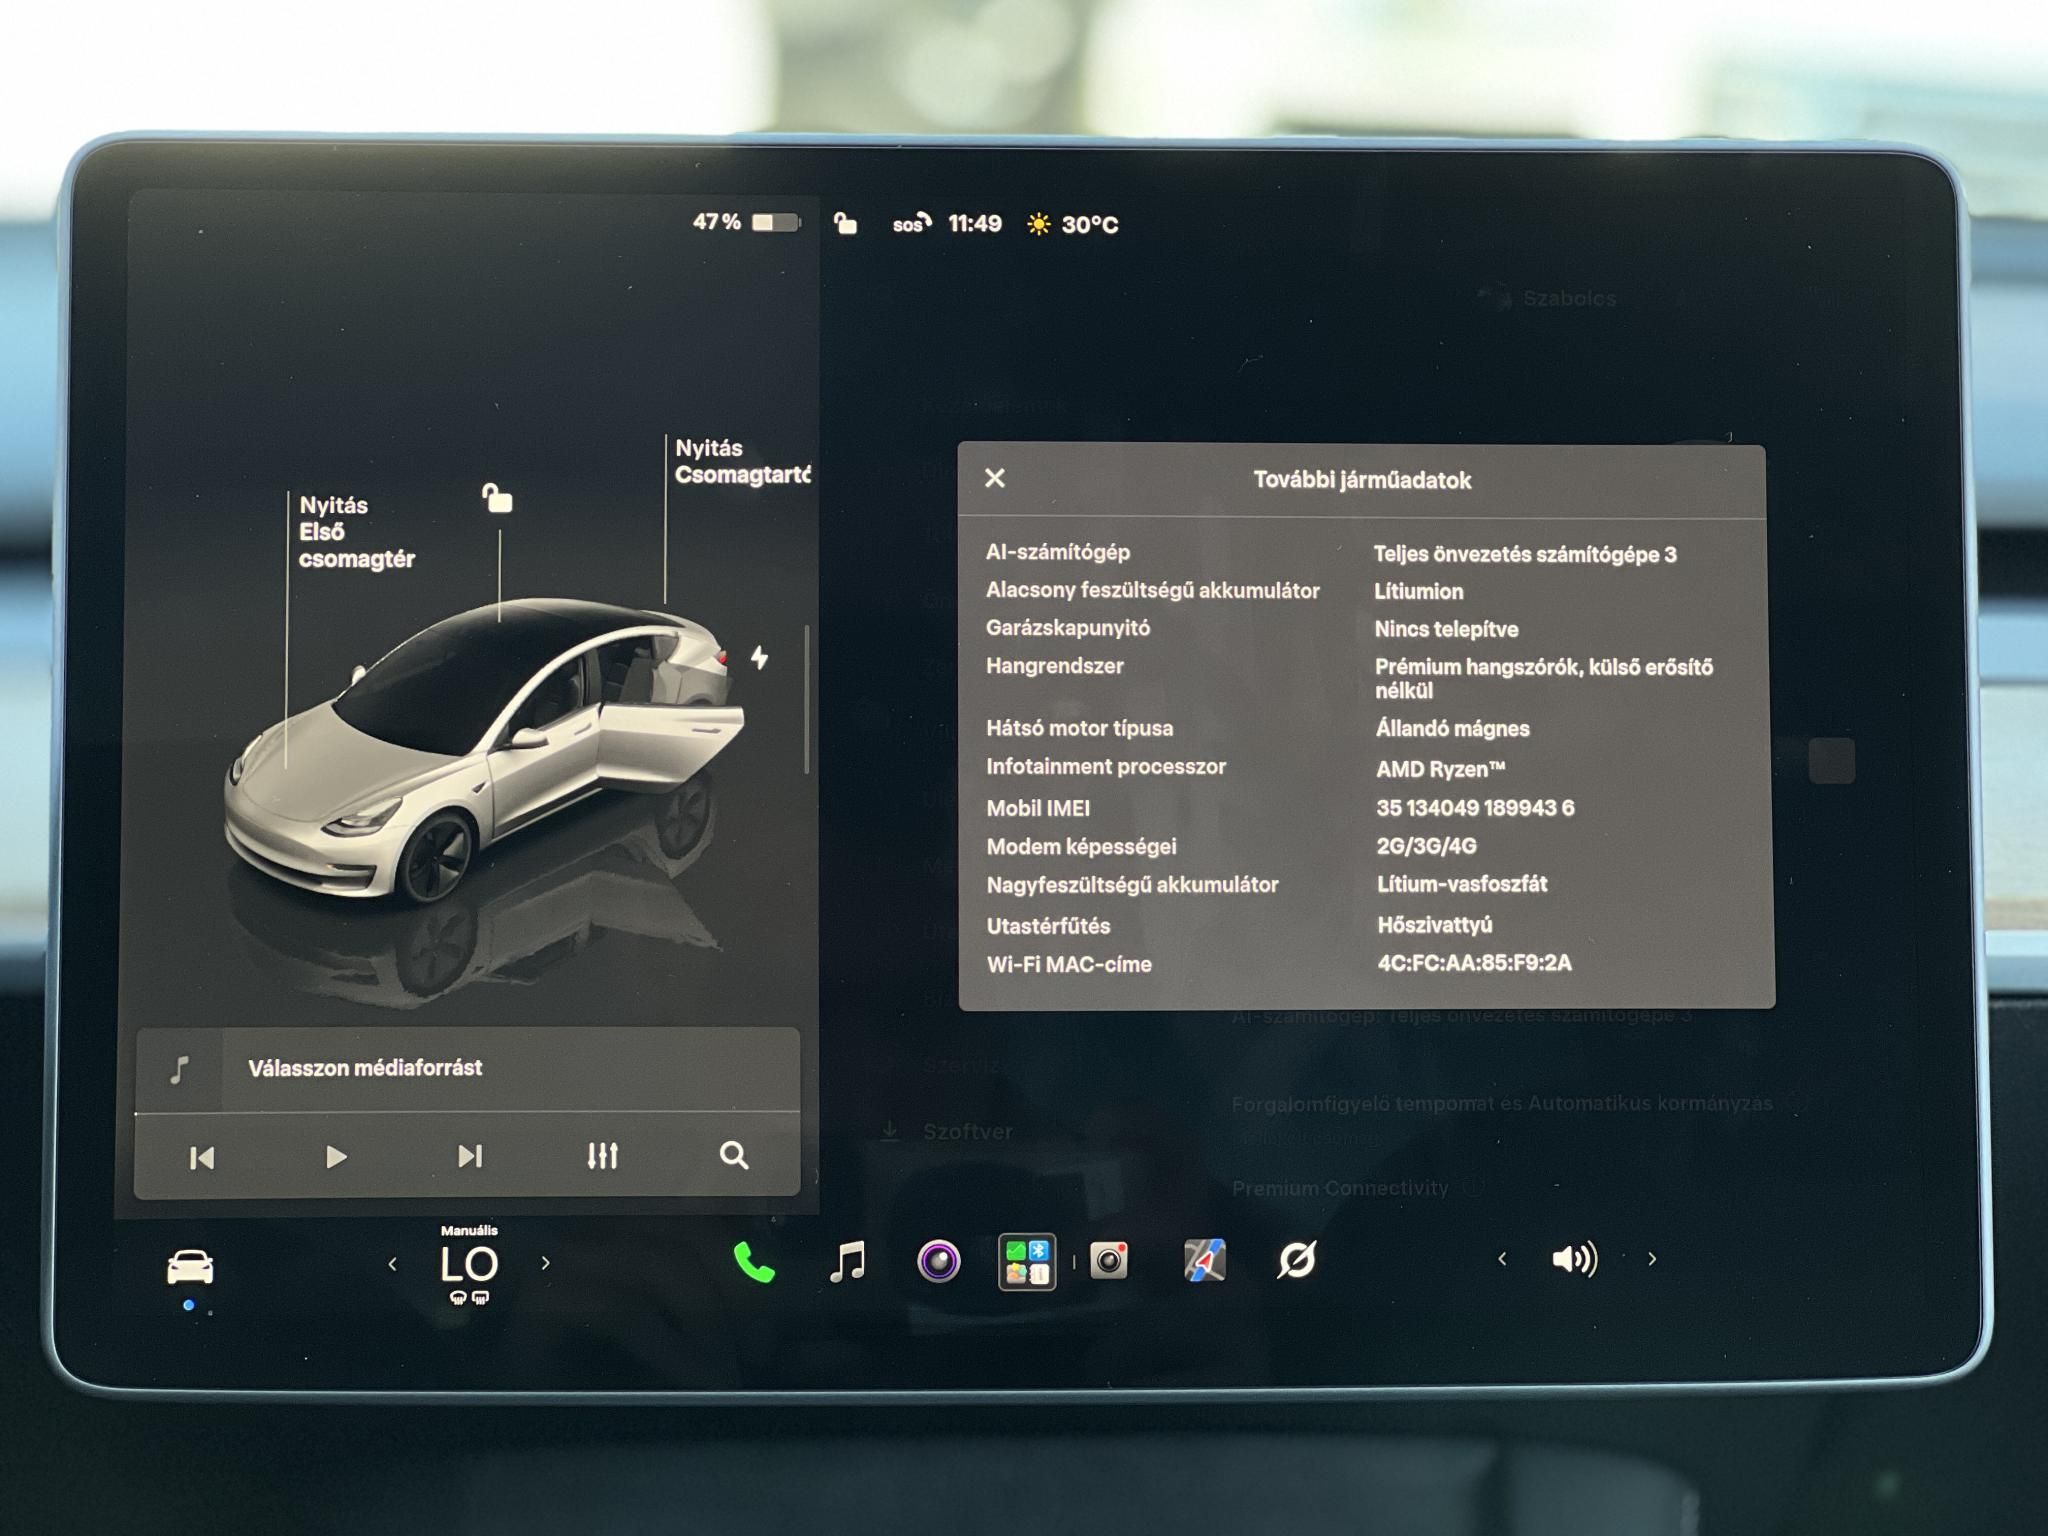Viewport: 2048px width, 1536px height.
Task: Open the Szabolcs driver profile
Action: (1569, 298)
